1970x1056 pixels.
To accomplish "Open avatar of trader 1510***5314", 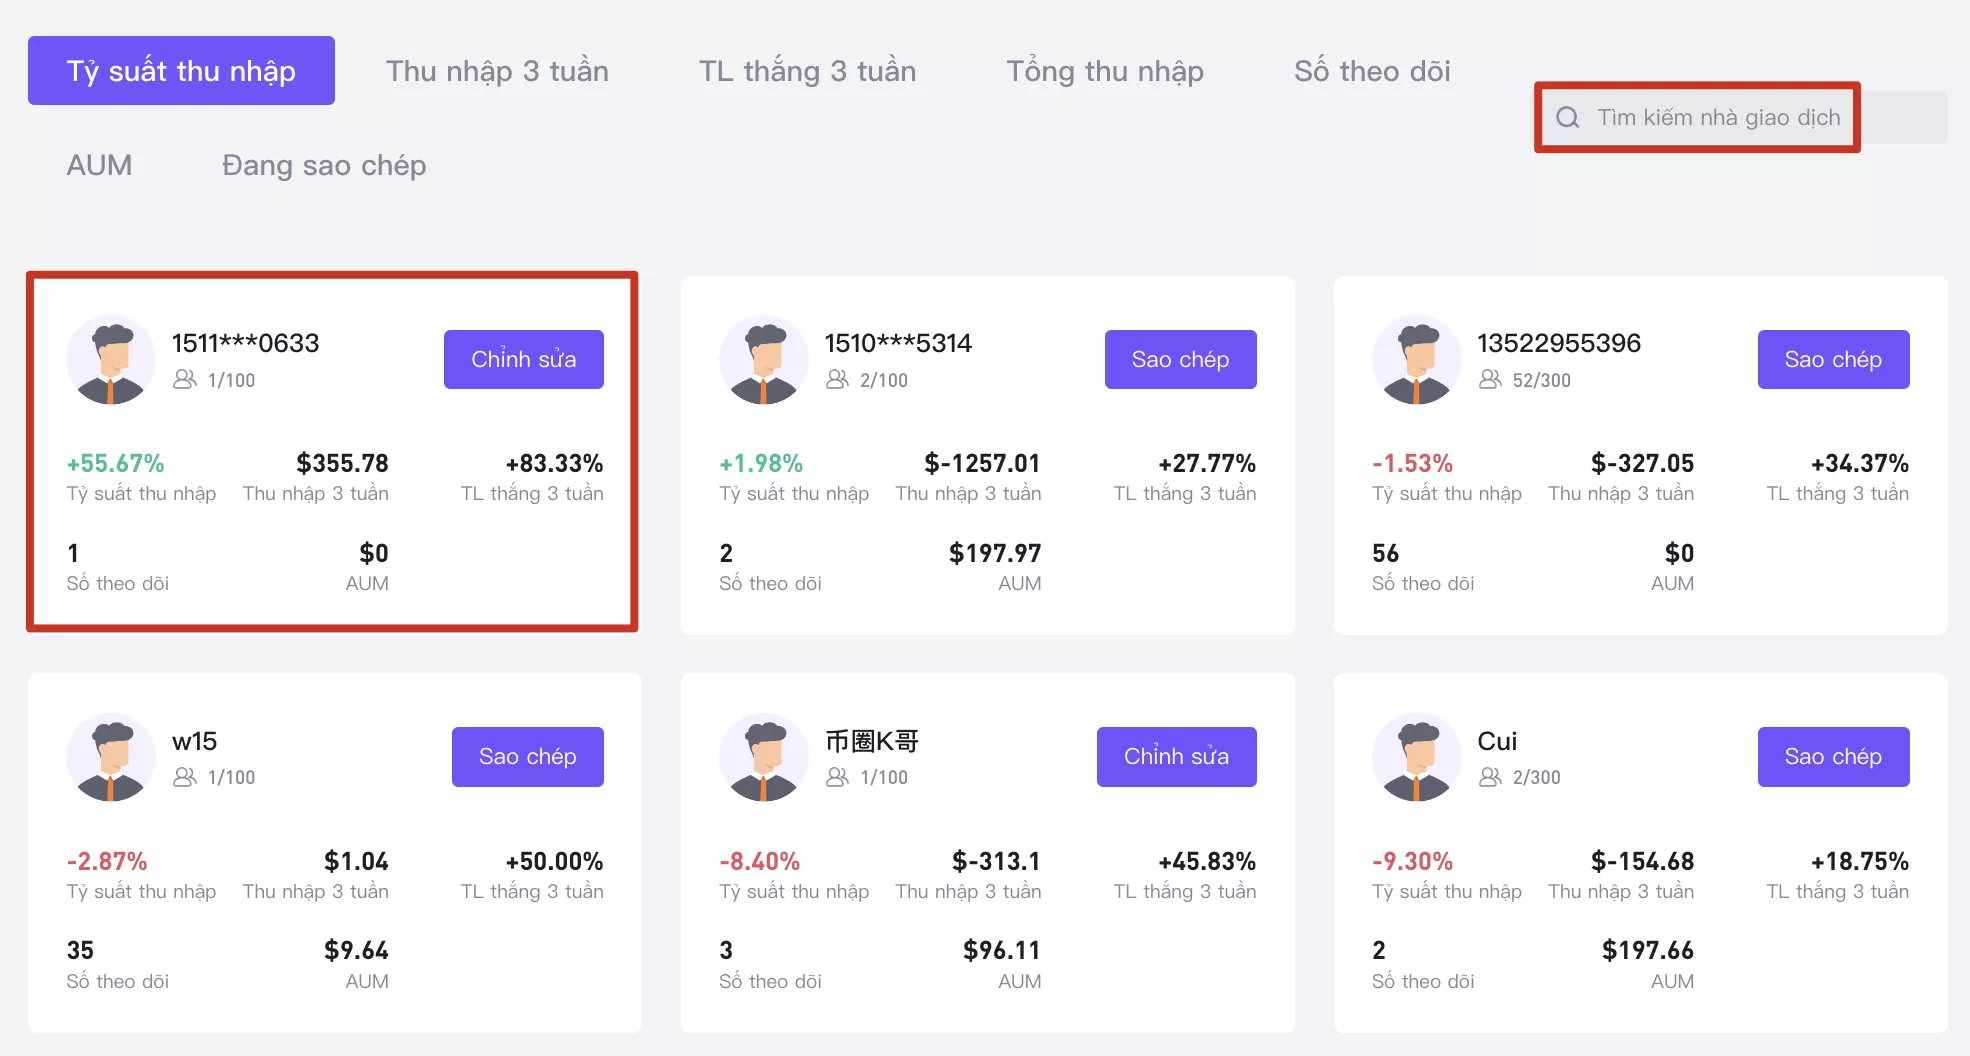I will tap(764, 360).
